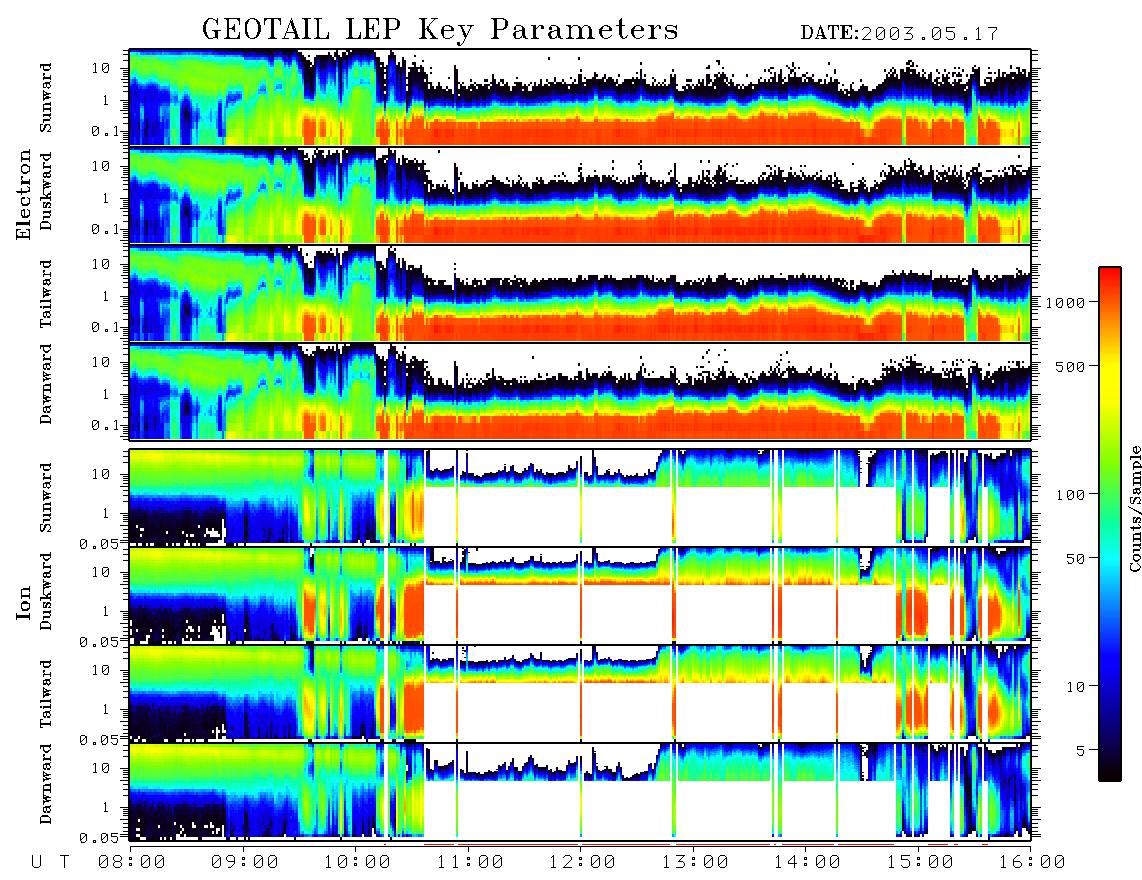Click the 10 tick of Ion Duskward panel
Image resolution: width=1142 pixels, height=880 pixels.
point(100,573)
